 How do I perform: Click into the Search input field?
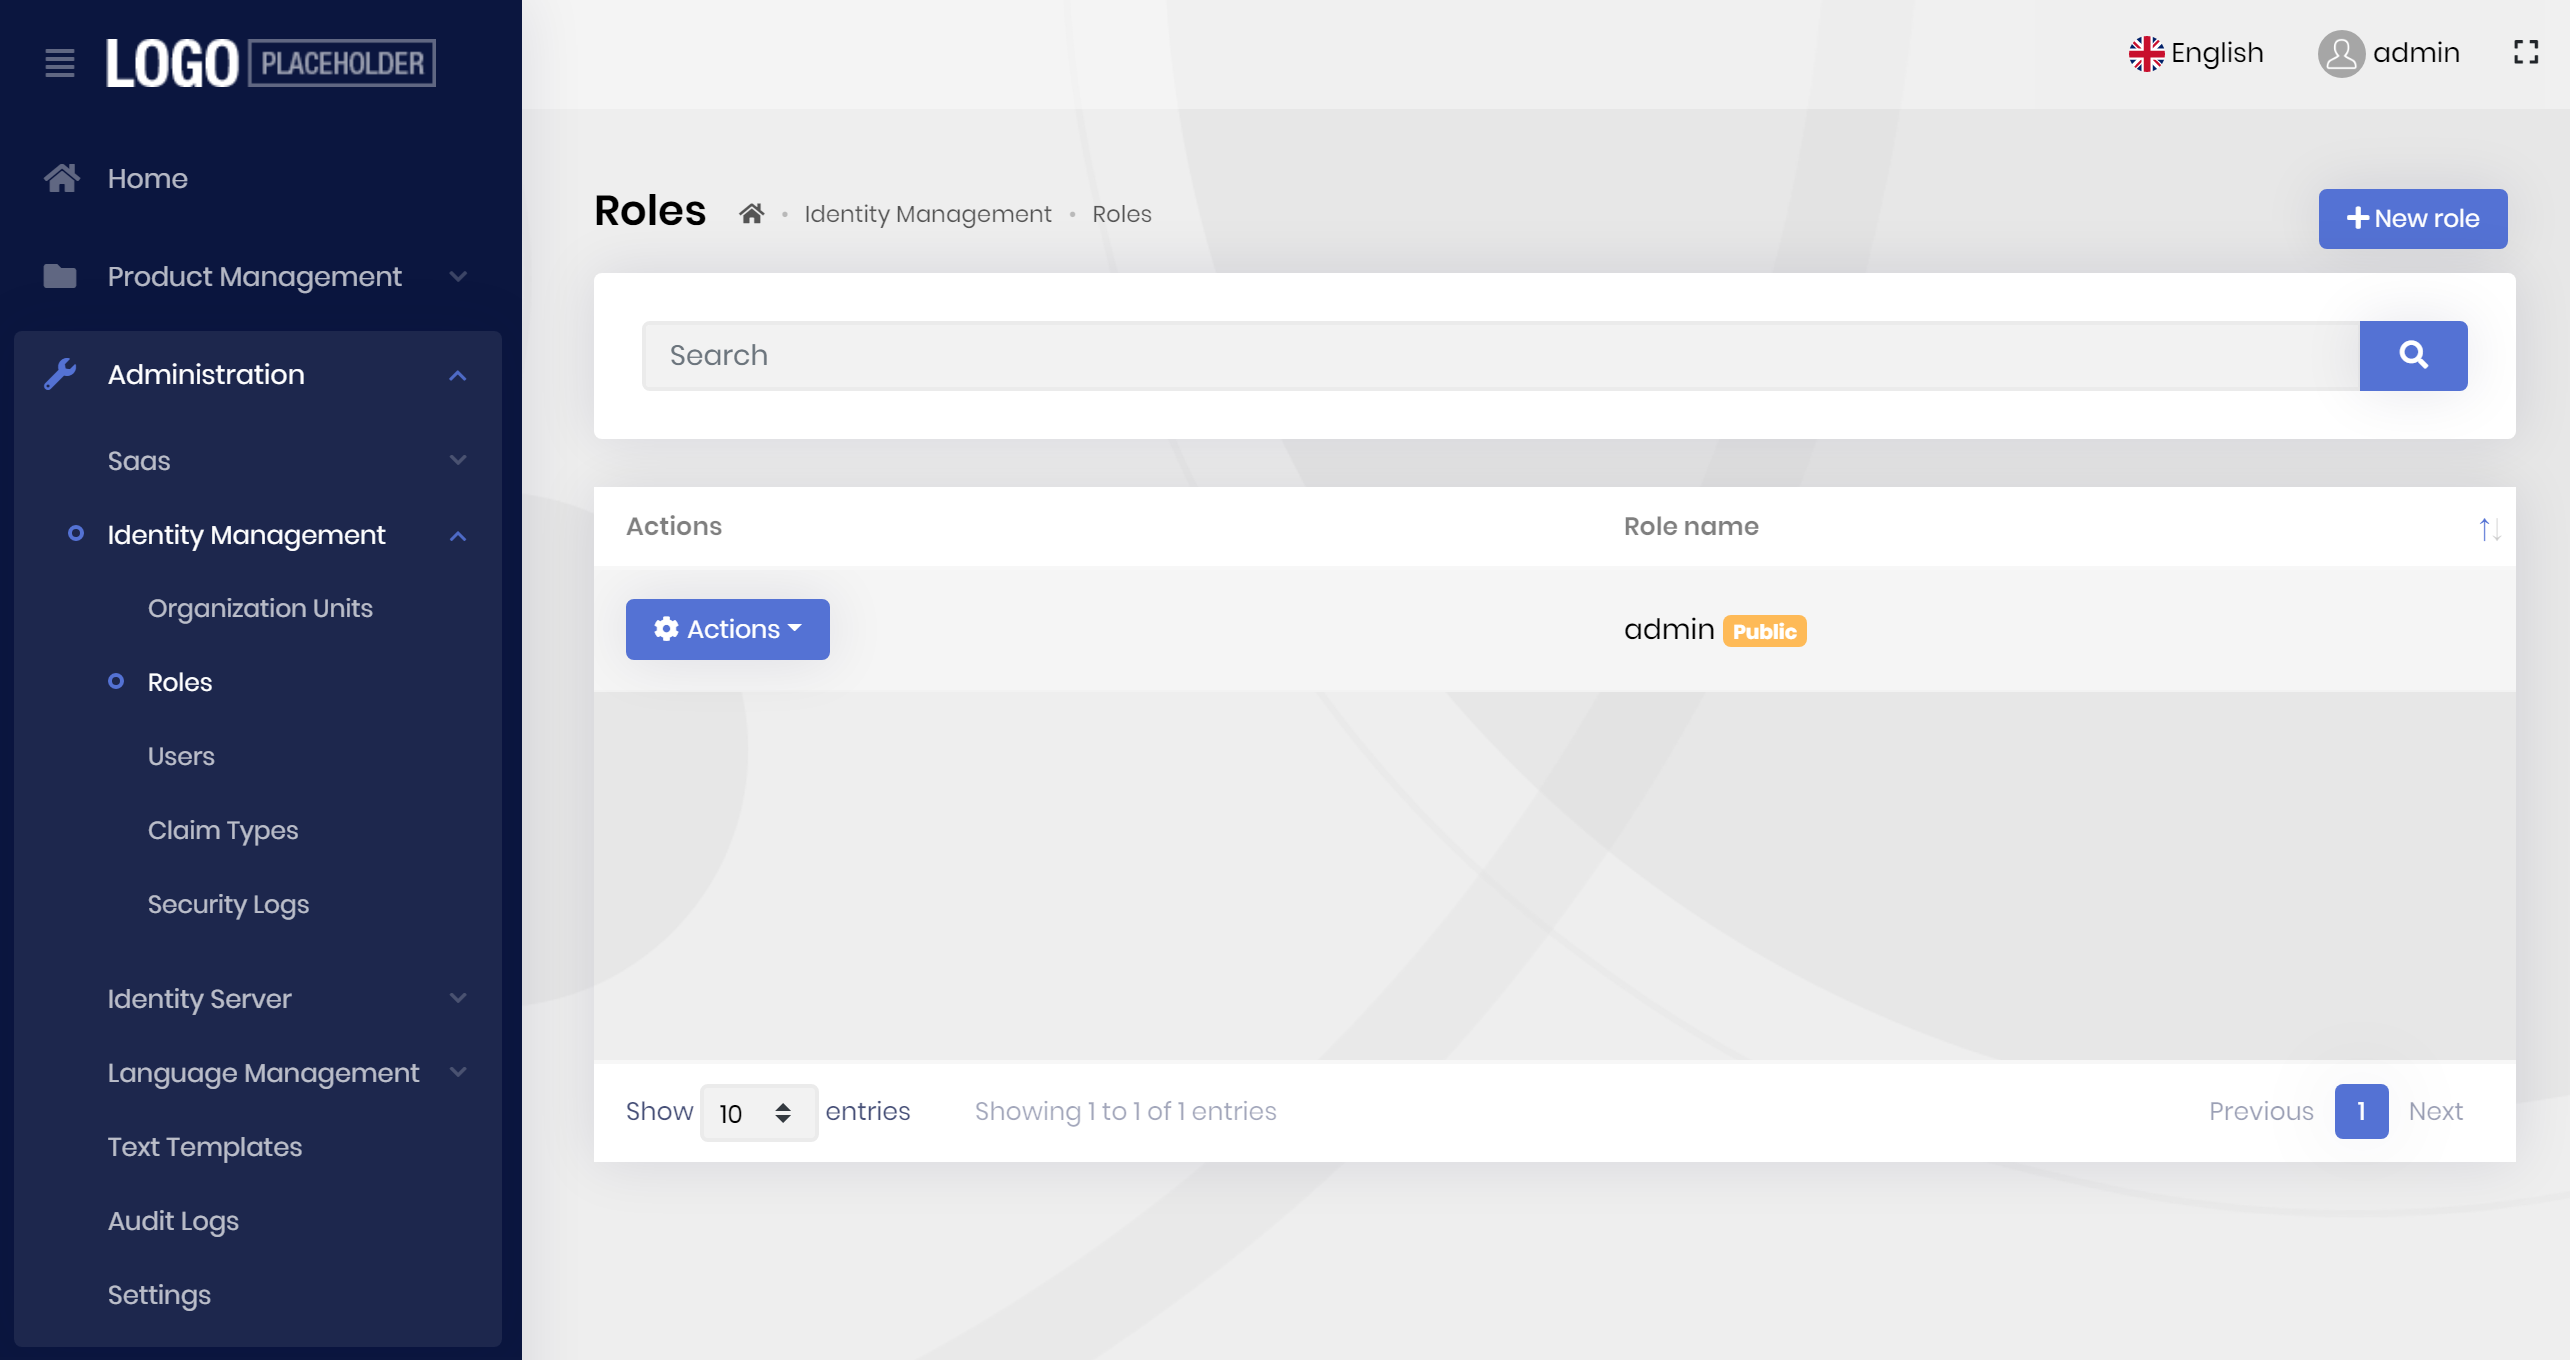click(x=1500, y=355)
